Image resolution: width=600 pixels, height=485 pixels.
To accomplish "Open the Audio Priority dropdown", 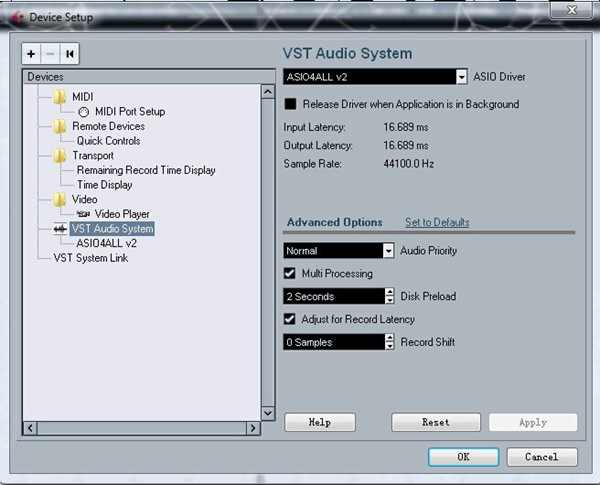I will (x=388, y=251).
